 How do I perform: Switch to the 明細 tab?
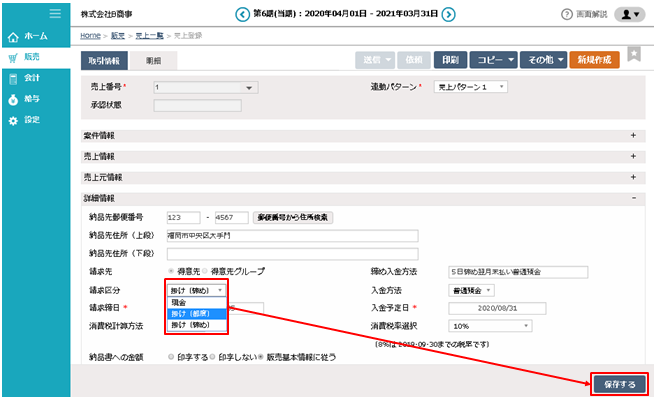point(154,61)
